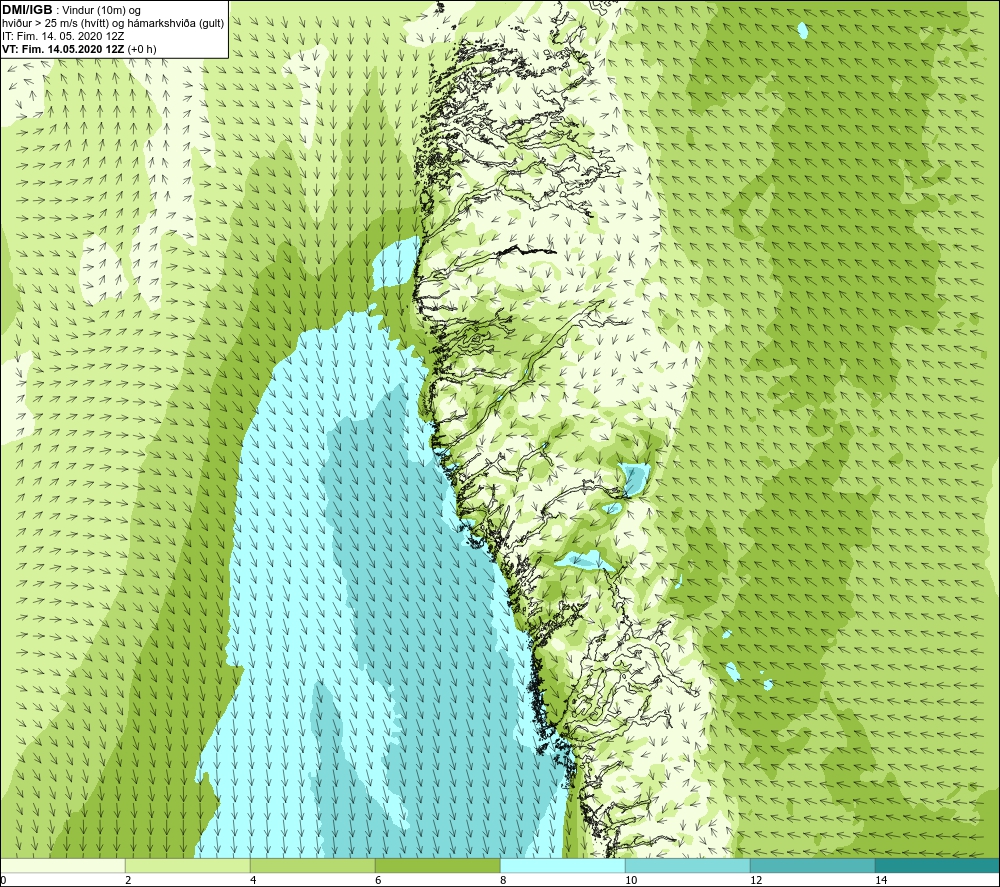Click the 6–8 m/s dark green legend swatch
Screen dimensions: 1000x887
[x=438, y=865]
